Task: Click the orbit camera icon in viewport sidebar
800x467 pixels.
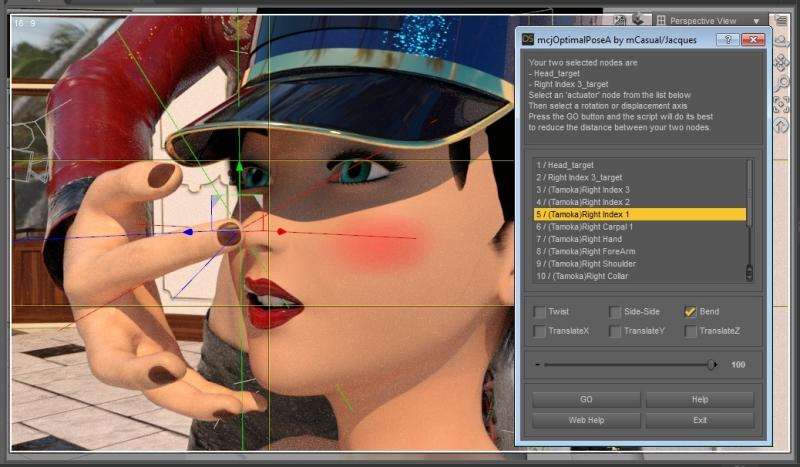Action: pos(781,41)
